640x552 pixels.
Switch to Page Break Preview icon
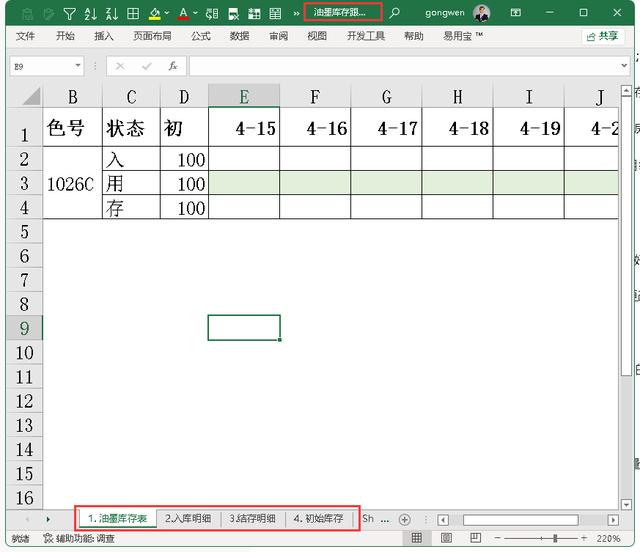coord(476,538)
